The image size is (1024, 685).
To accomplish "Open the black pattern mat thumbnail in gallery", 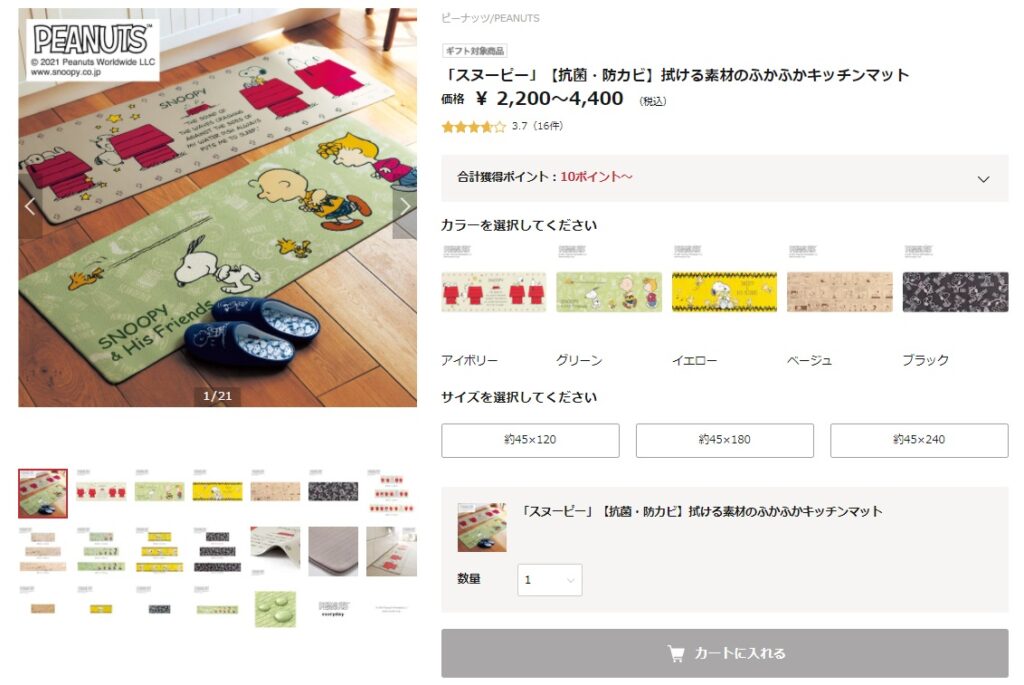I will pyautogui.click(x=333, y=491).
